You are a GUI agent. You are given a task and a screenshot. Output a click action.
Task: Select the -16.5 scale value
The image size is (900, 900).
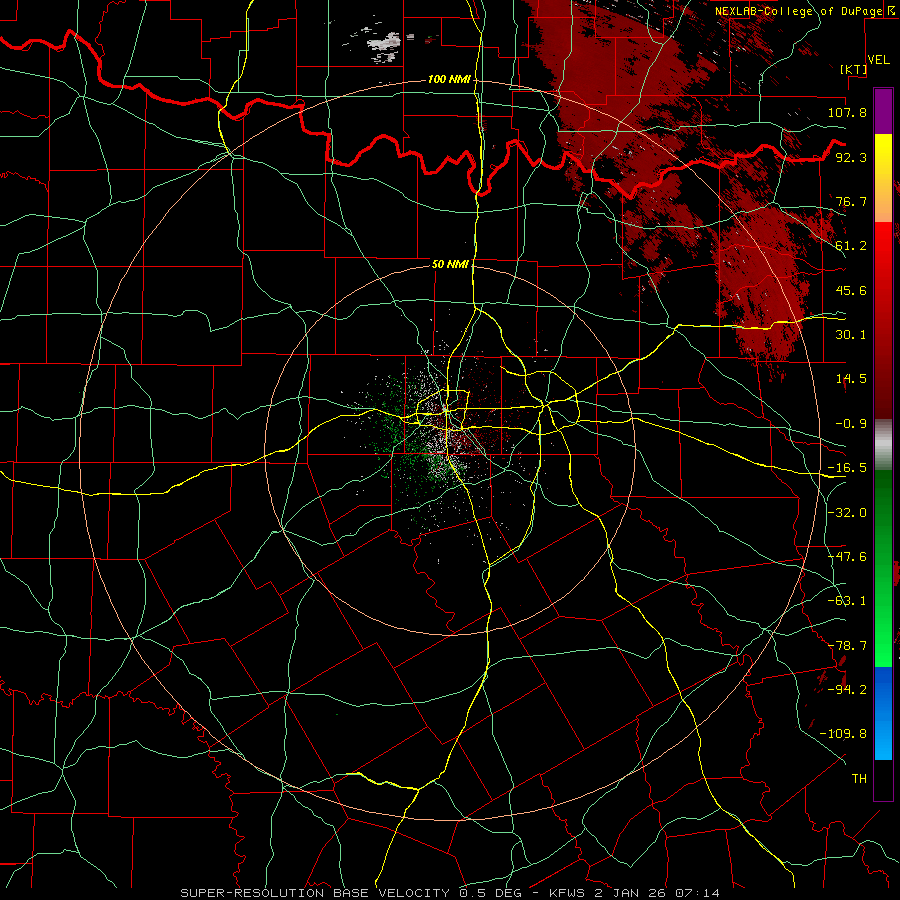[847, 468]
